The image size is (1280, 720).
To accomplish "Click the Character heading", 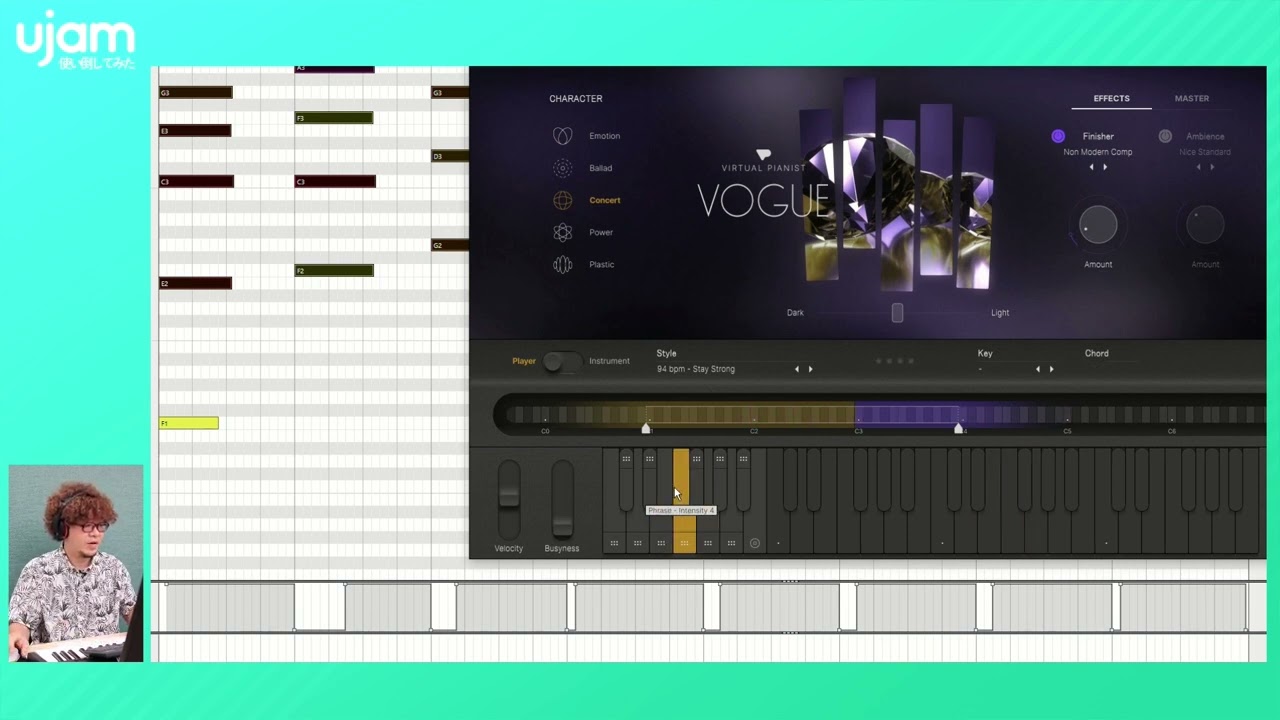I will coord(576,98).
